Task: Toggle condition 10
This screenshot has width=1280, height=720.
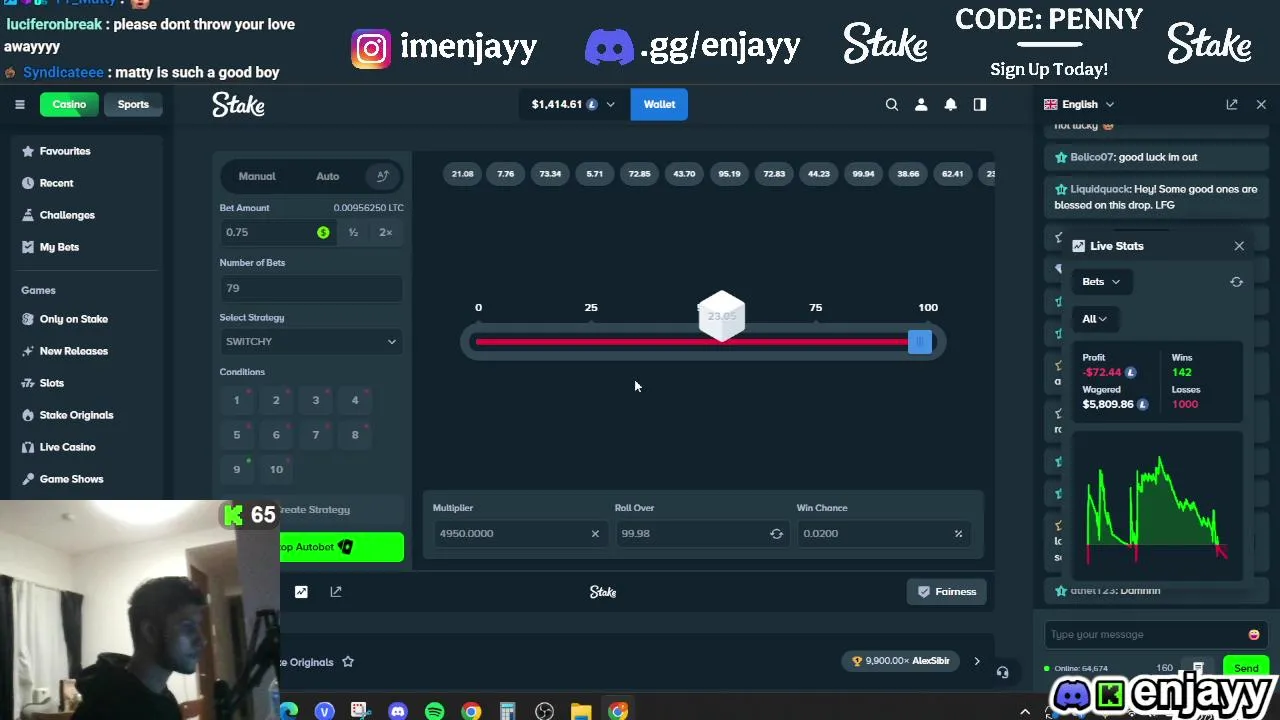Action: point(276,469)
